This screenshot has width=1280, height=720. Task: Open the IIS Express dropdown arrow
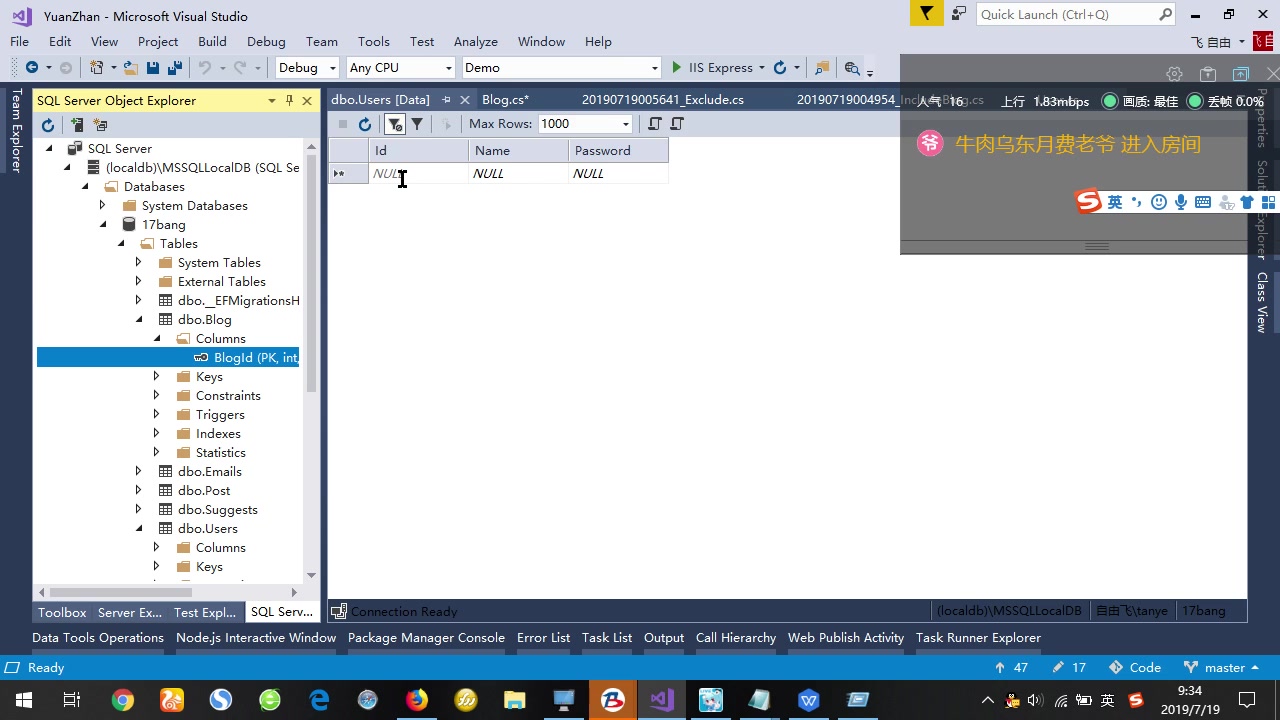(762, 68)
